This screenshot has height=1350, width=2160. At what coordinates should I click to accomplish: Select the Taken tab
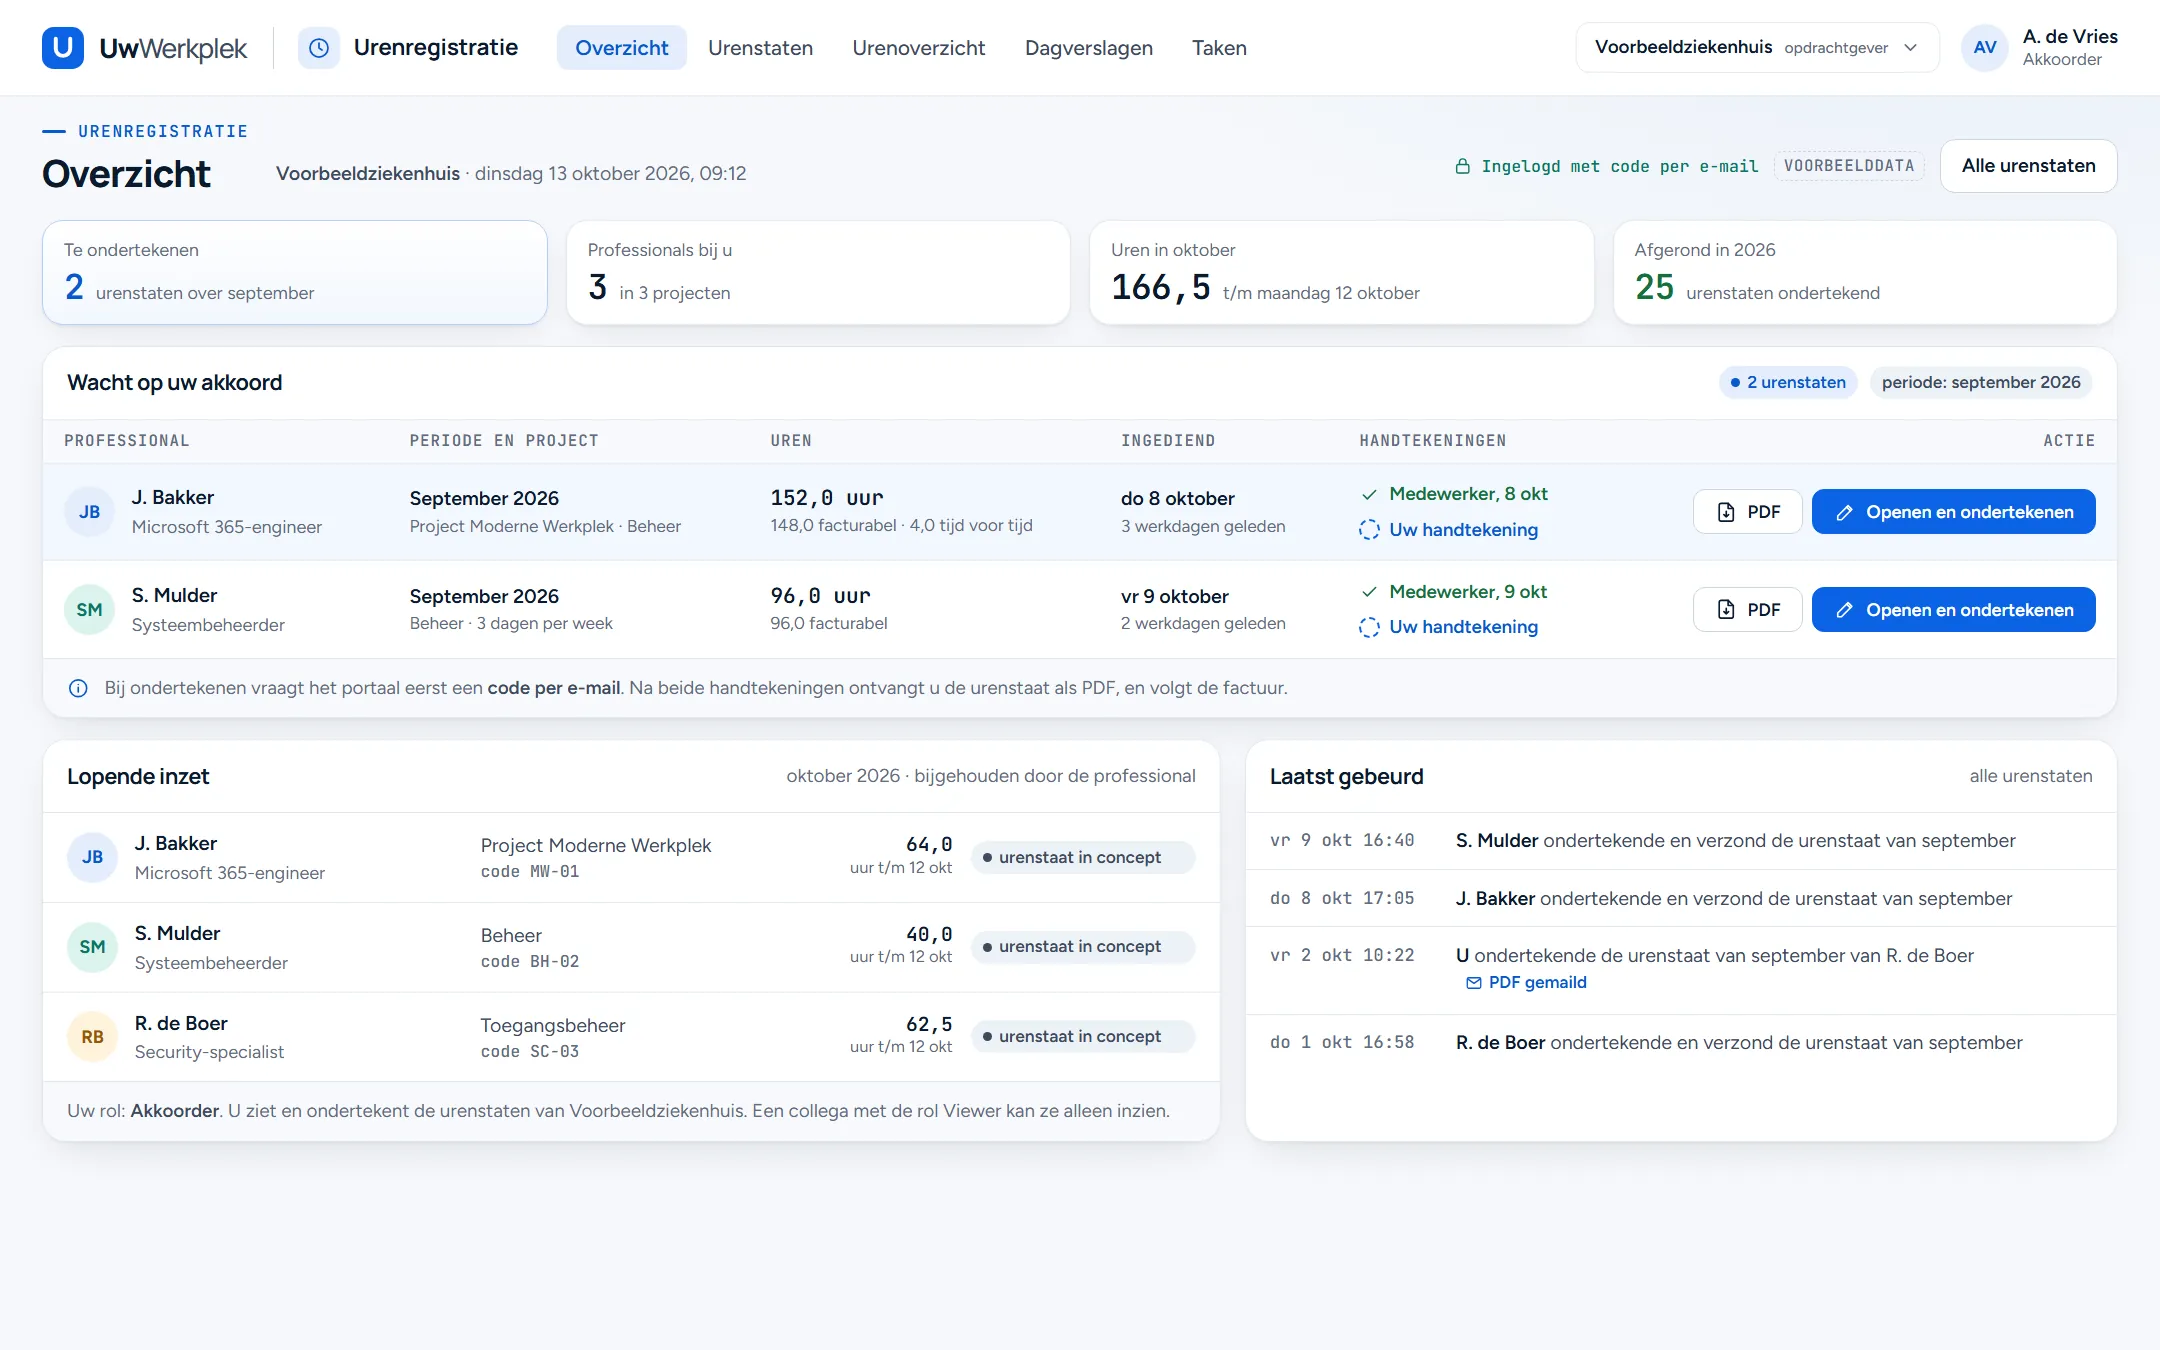[x=1219, y=47]
